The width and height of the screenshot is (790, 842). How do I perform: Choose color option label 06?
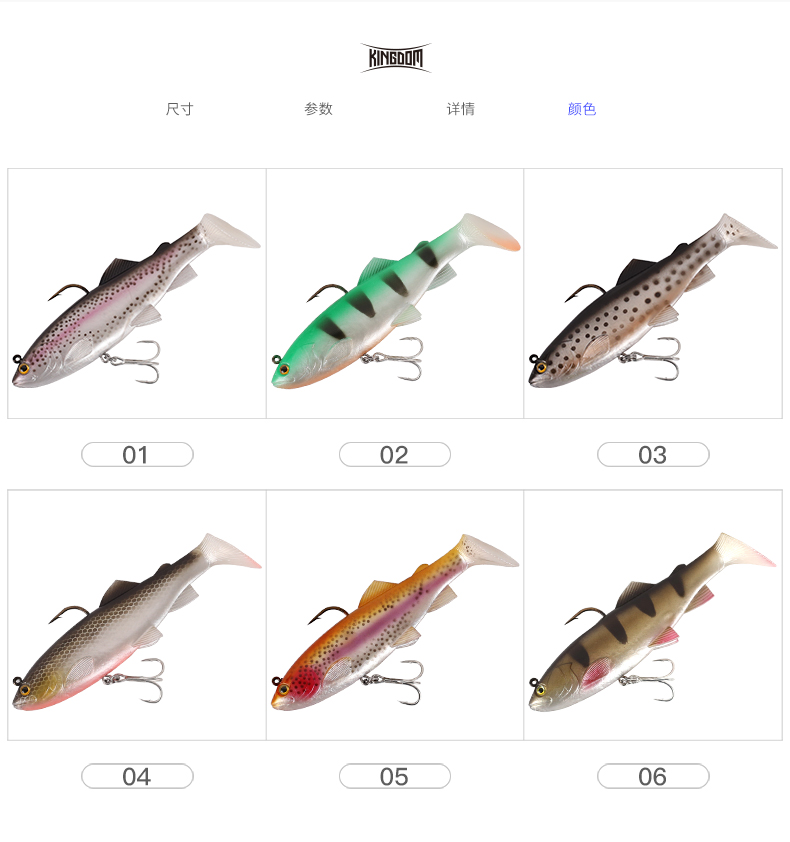(653, 776)
